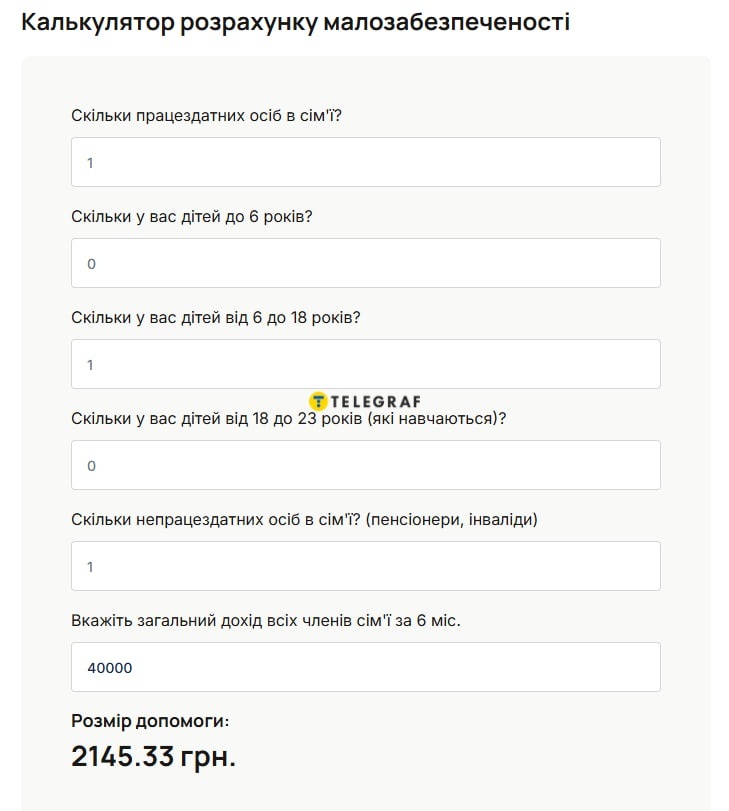Click the 'Розмір допомоги:' result label
The width and height of the screenshot is (729, 811).
tap(150, 720)
